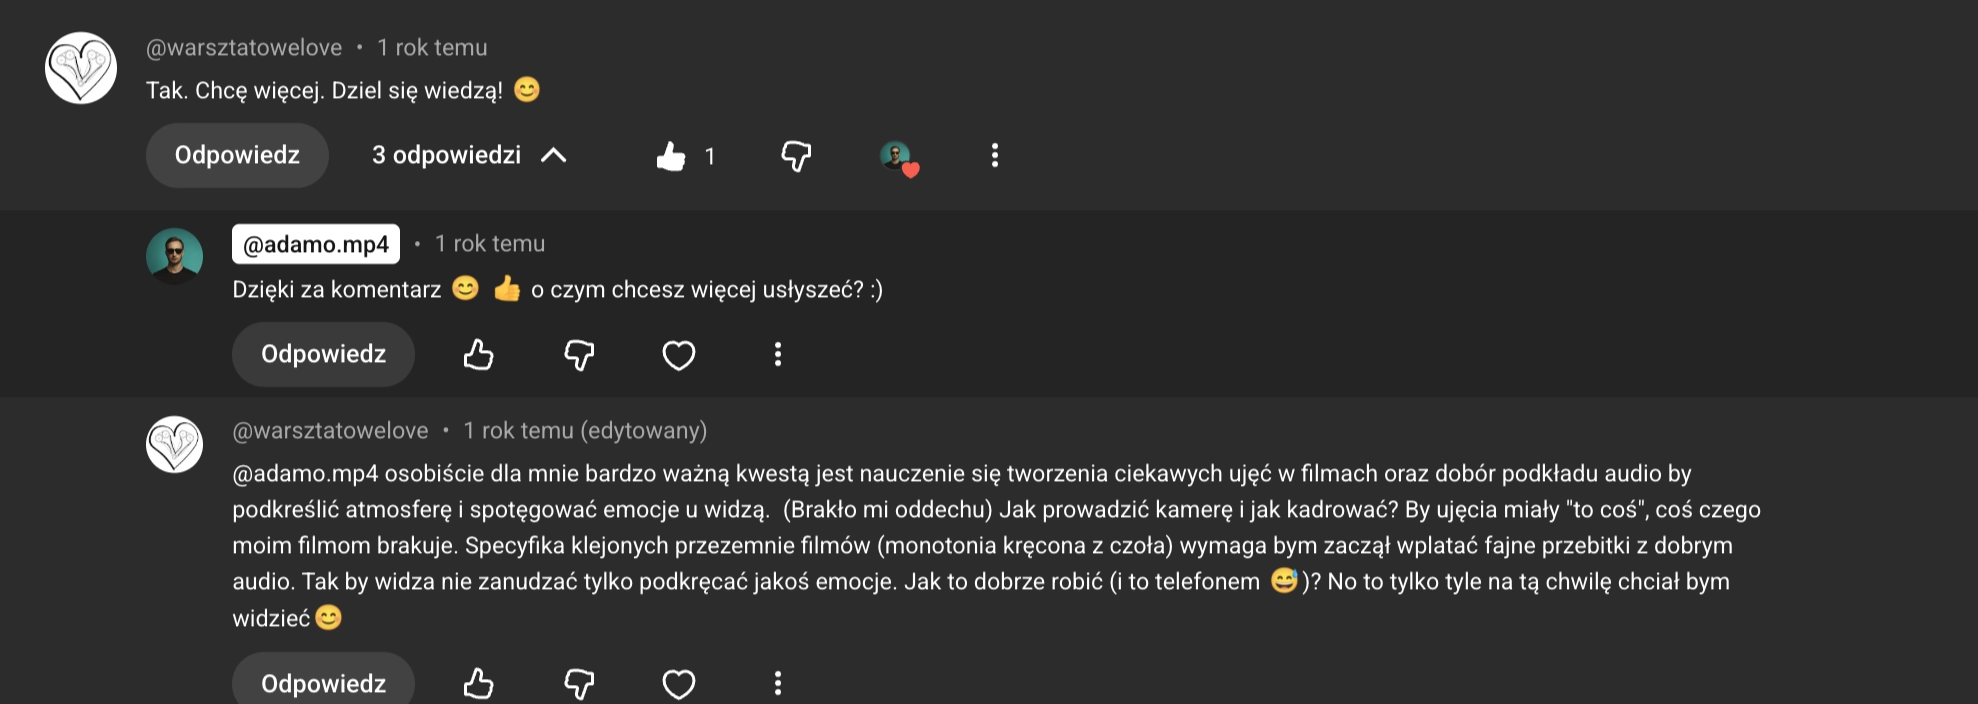Heart the long edited comment
This screenshot has height=704, width=1978.
[678, 684]
